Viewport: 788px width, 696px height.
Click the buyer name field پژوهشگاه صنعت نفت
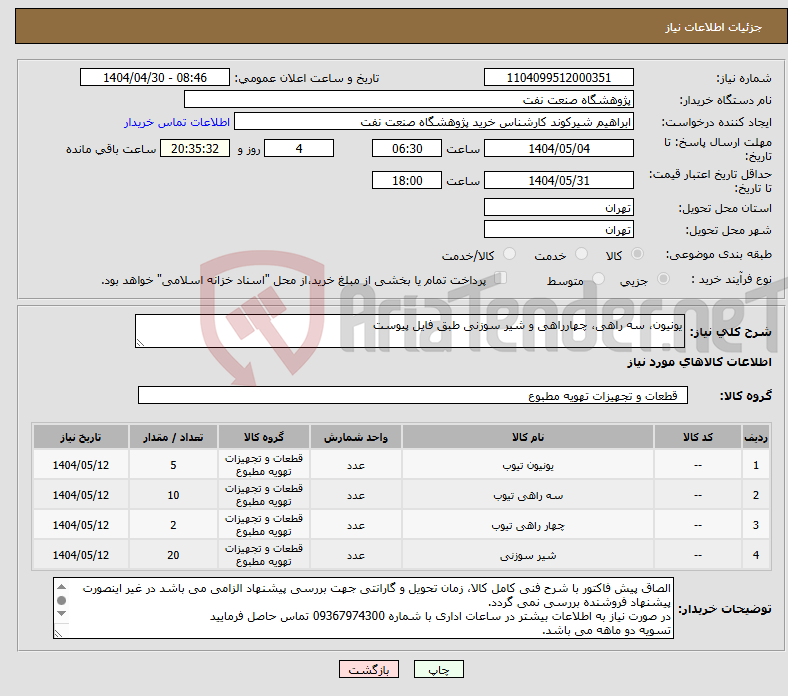pyautogui.click(x=409, y=100)
